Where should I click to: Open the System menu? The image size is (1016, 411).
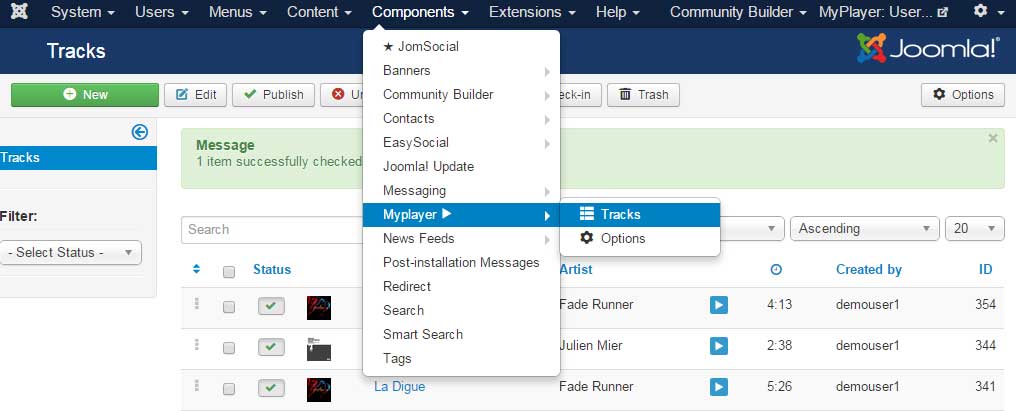pyautogui.click(x=83, y=12)
